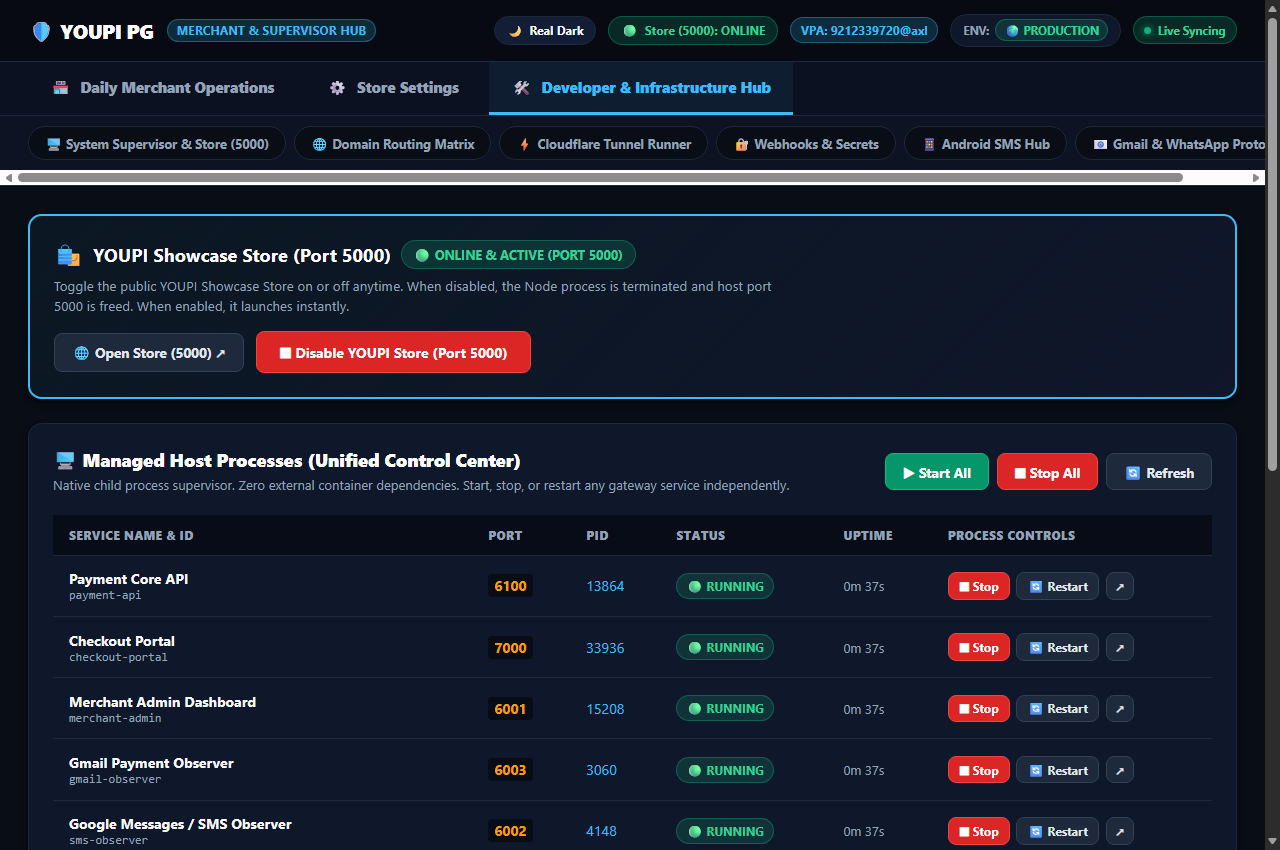Open Checkout Portal in new window icon
This screenshot has height=850, width=1280.
pos(1120,648)
